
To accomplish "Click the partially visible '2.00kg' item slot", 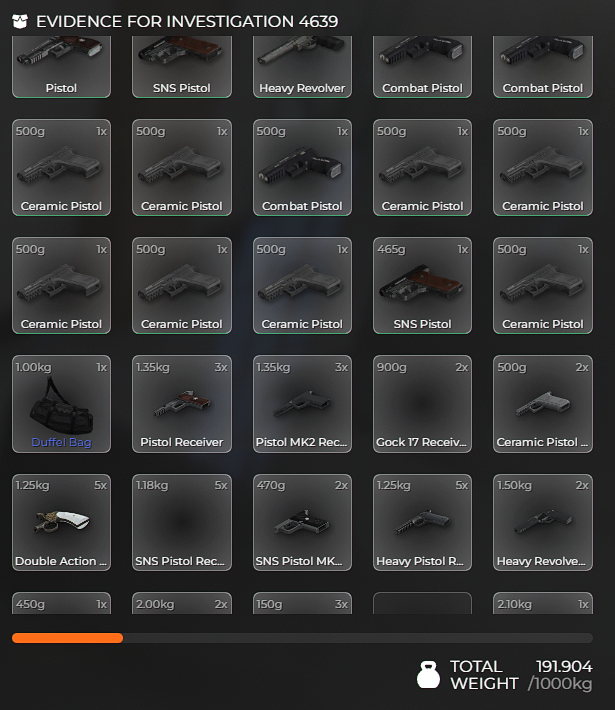I will pyautogui.click(x=182, y=603).
